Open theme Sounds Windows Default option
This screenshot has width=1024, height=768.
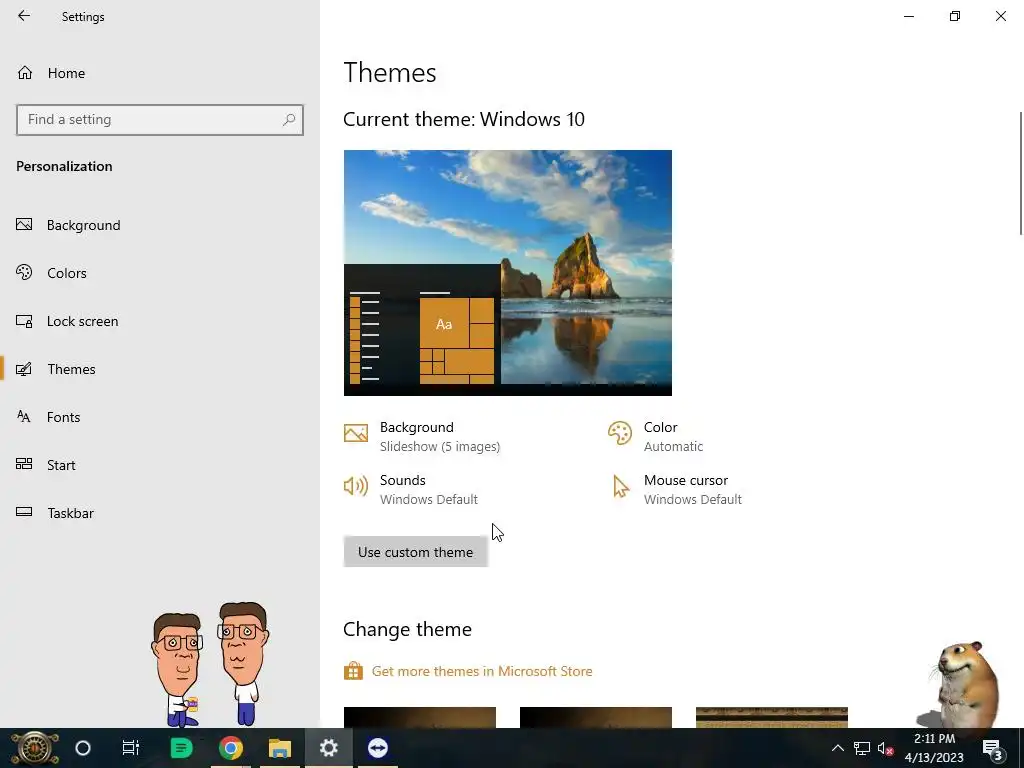[x=411, y=489]
